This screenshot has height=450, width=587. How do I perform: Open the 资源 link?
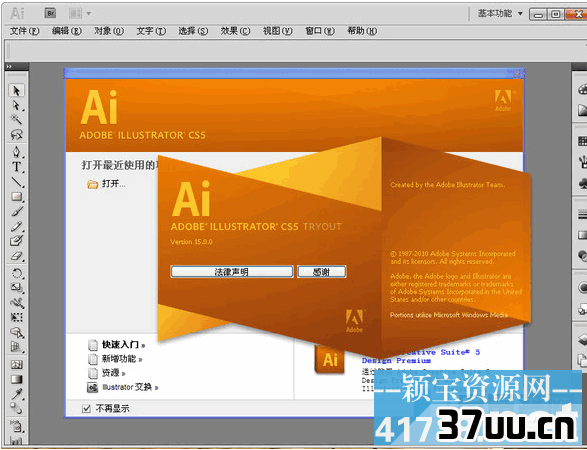113,373
